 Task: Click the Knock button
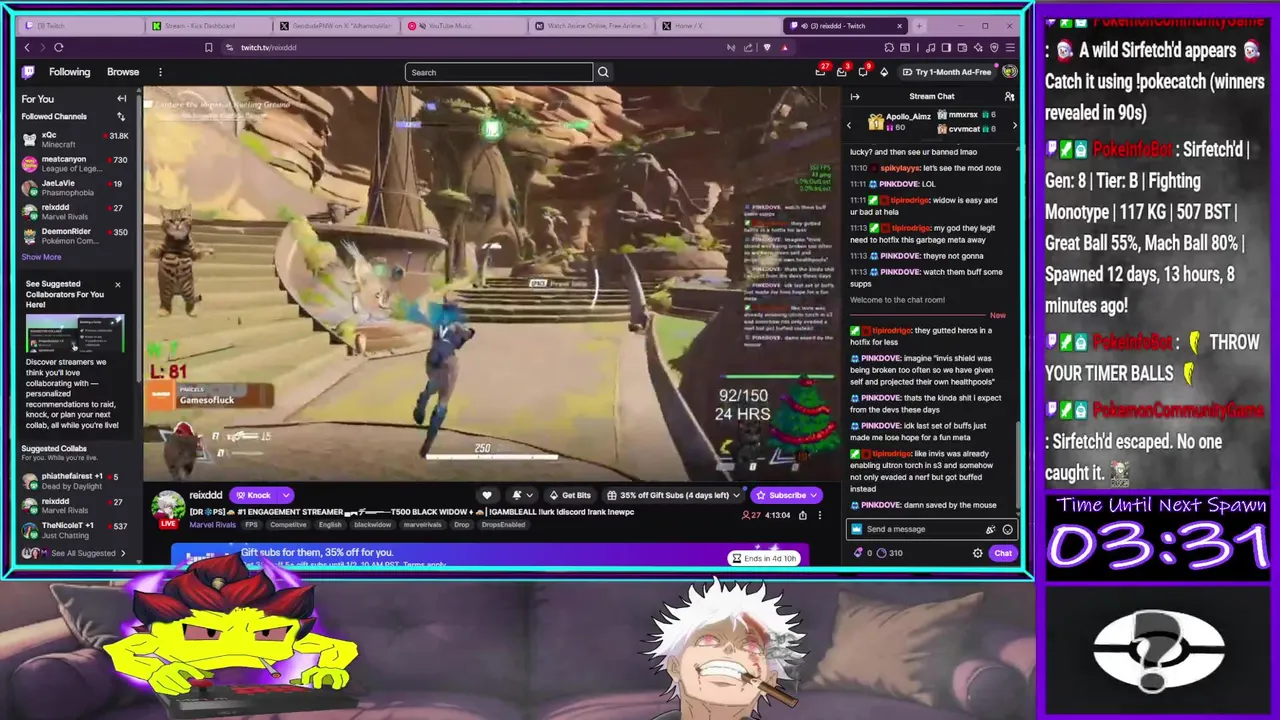click(253, 495)
